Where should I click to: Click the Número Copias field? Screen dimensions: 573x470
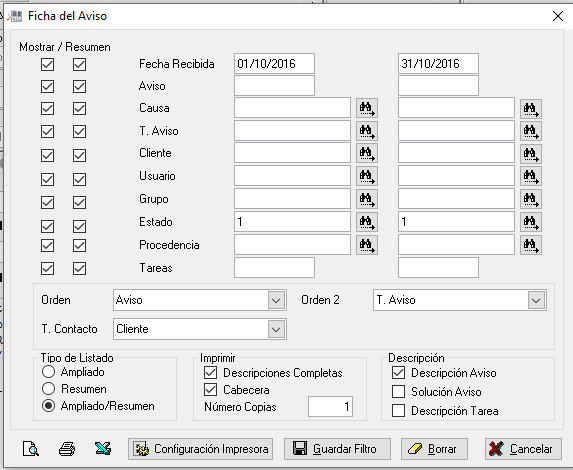(330, 406)
